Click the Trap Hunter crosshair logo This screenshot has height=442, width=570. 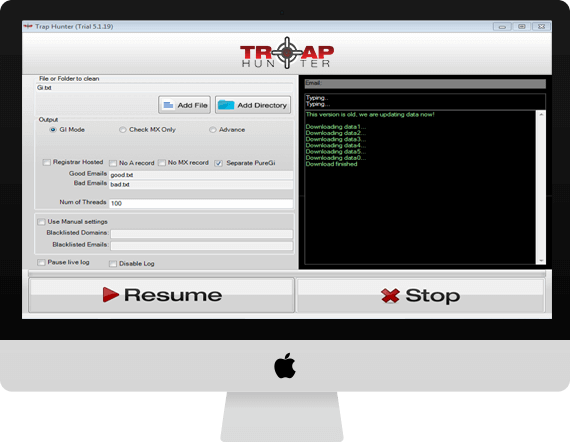click(x=287, y=53)
